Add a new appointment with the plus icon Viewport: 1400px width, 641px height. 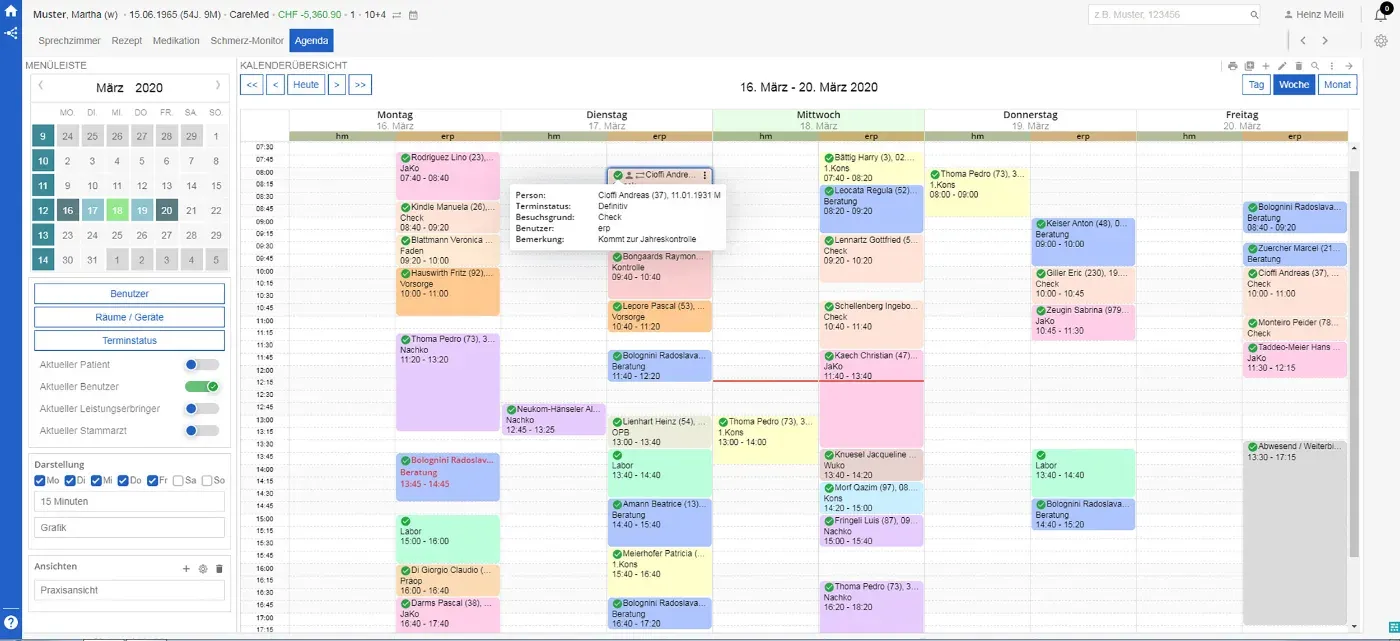pyautogui.click(x=1266, y=66)
